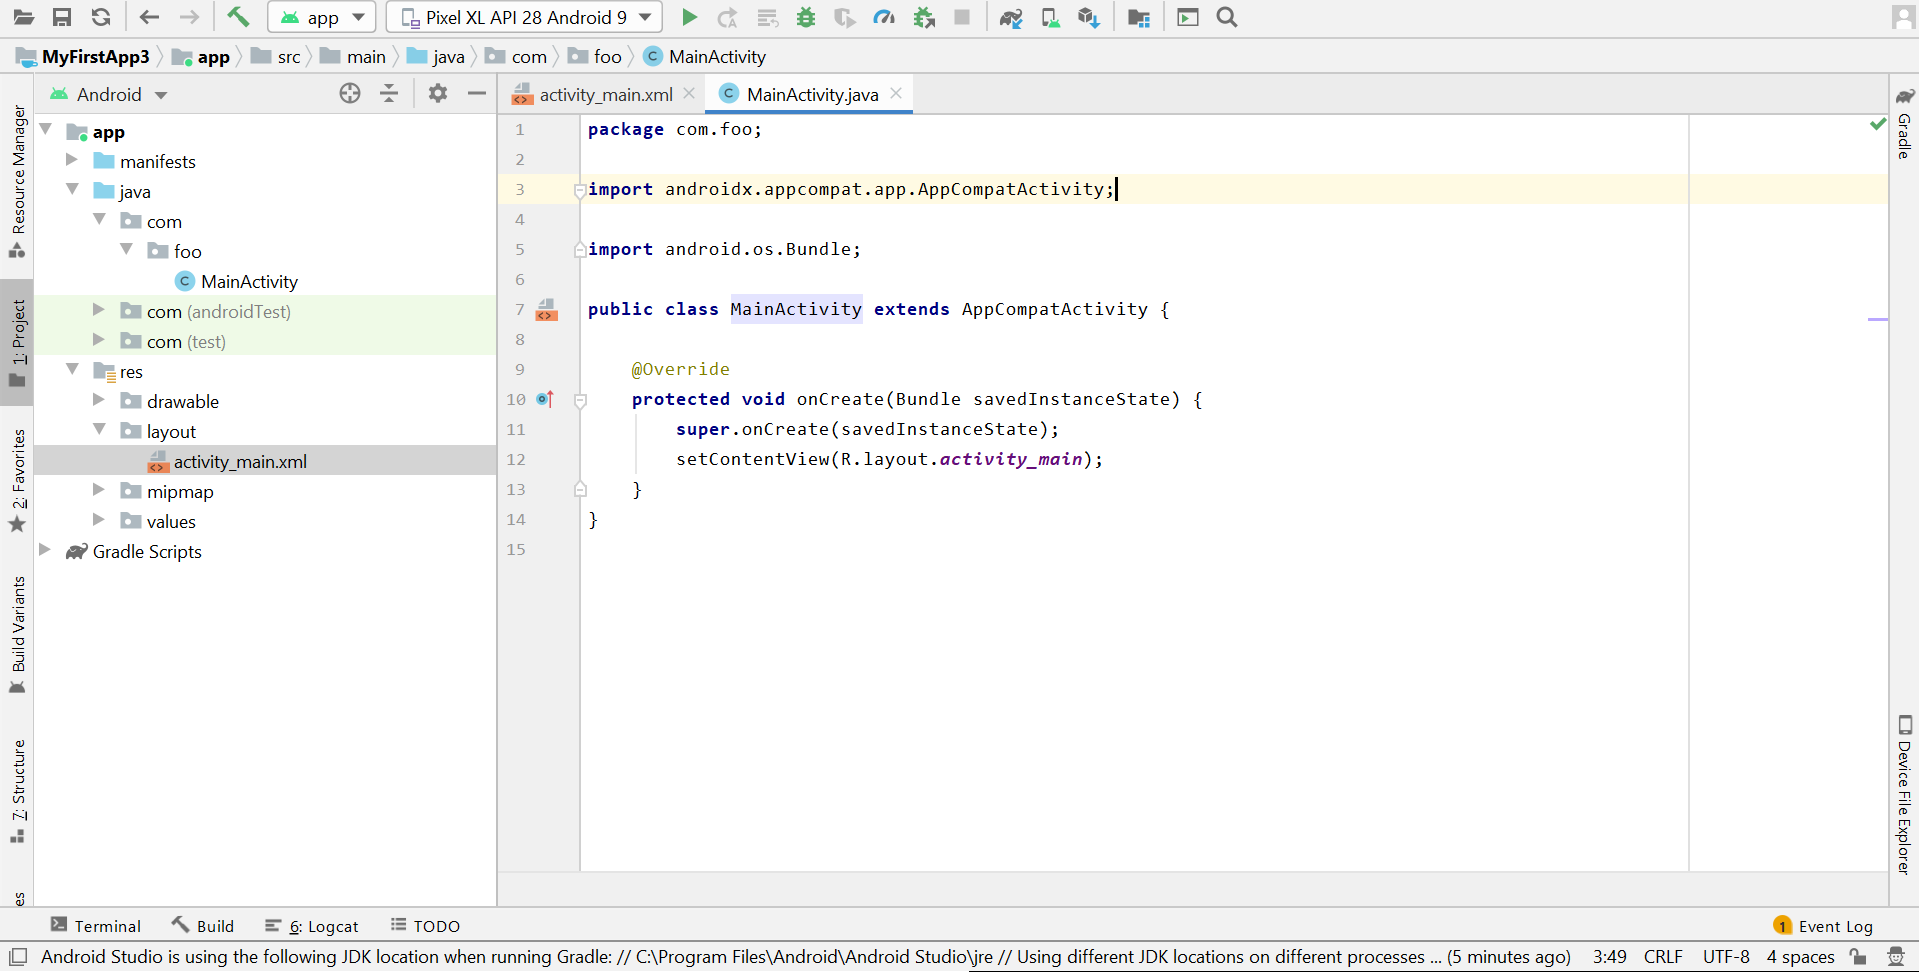1919x972 pixels.
Task: Open the Gradle tool window
Action: pos(1903,140)
